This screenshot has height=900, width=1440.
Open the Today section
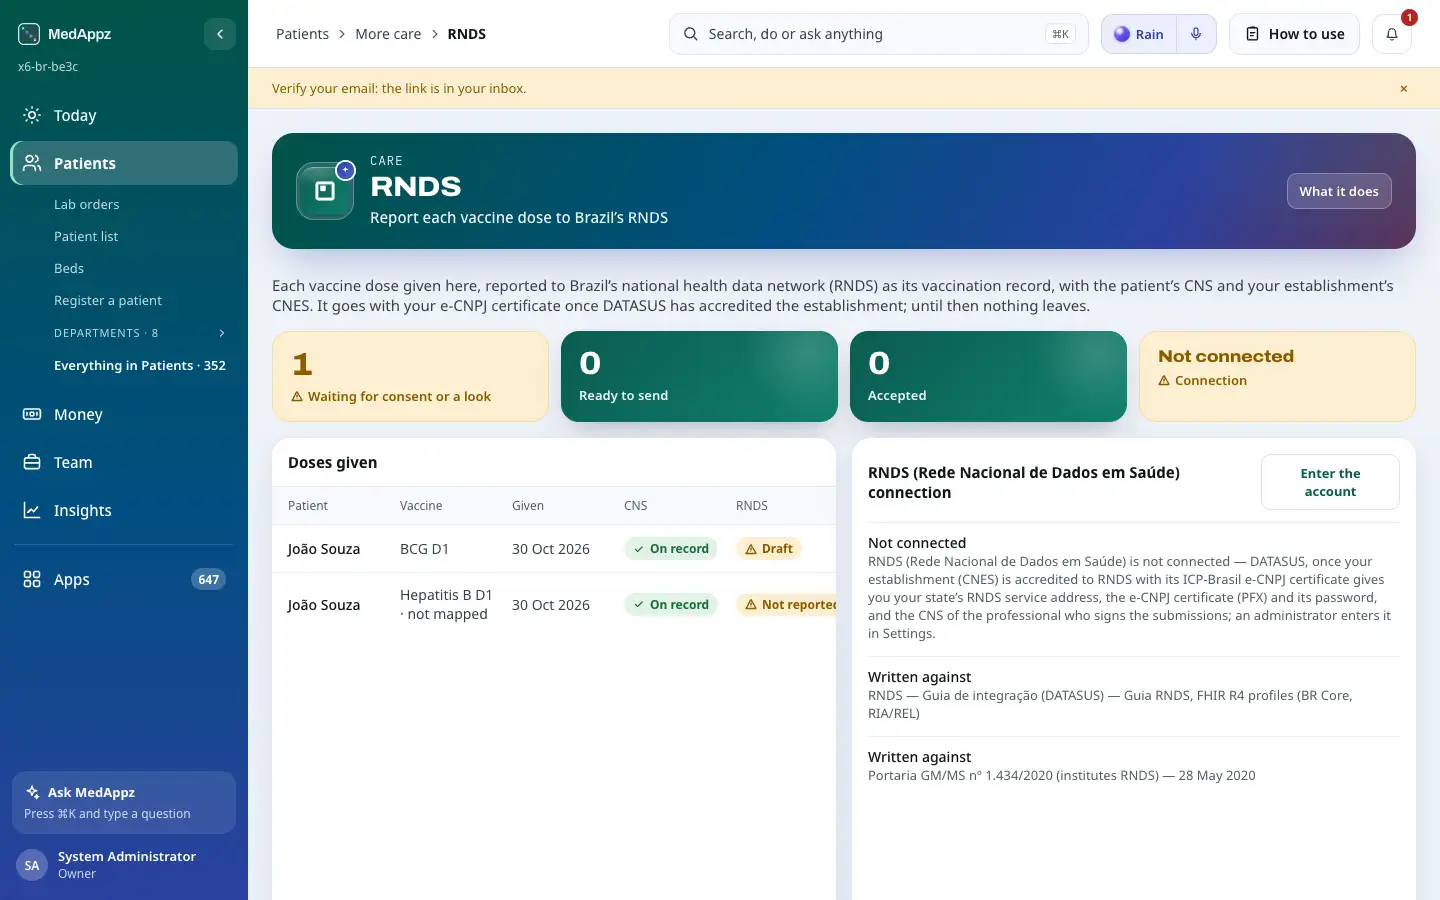coord(124,115)
